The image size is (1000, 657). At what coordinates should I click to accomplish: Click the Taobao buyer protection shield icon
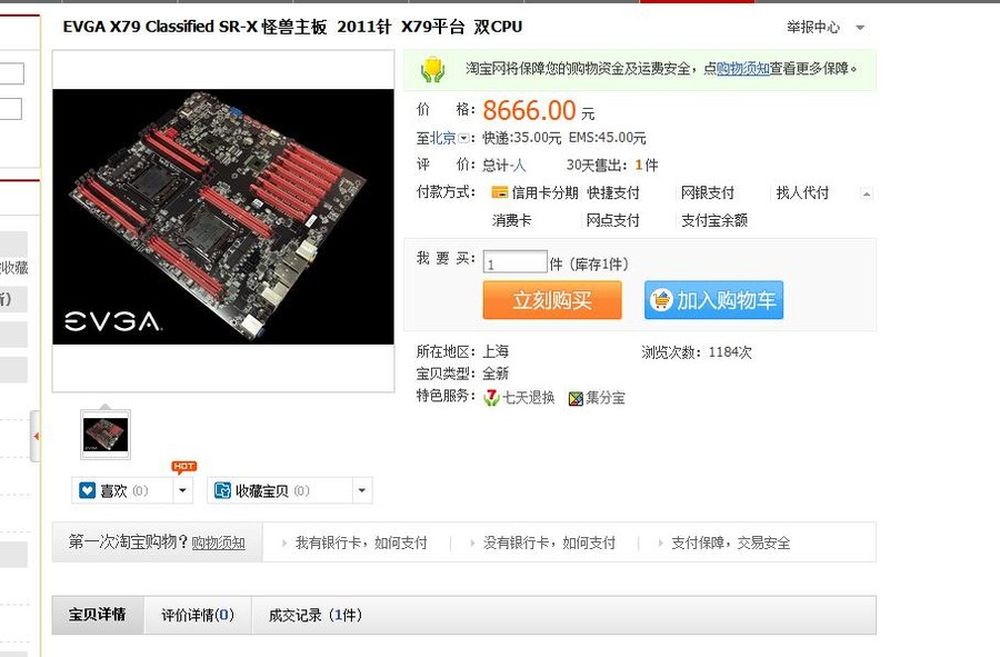click(432, 70)
